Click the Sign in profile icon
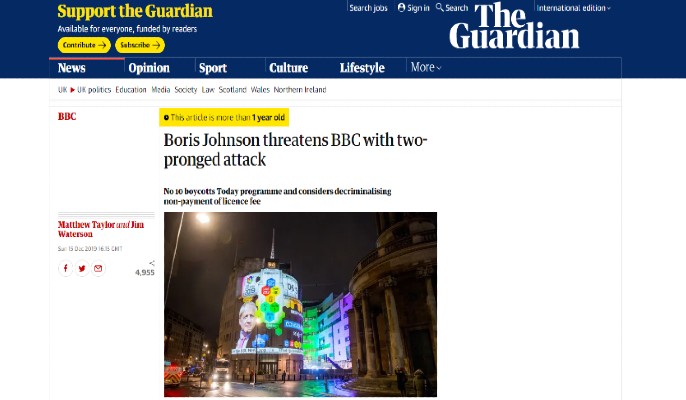686x400 pixels. (x=401, y=7)
